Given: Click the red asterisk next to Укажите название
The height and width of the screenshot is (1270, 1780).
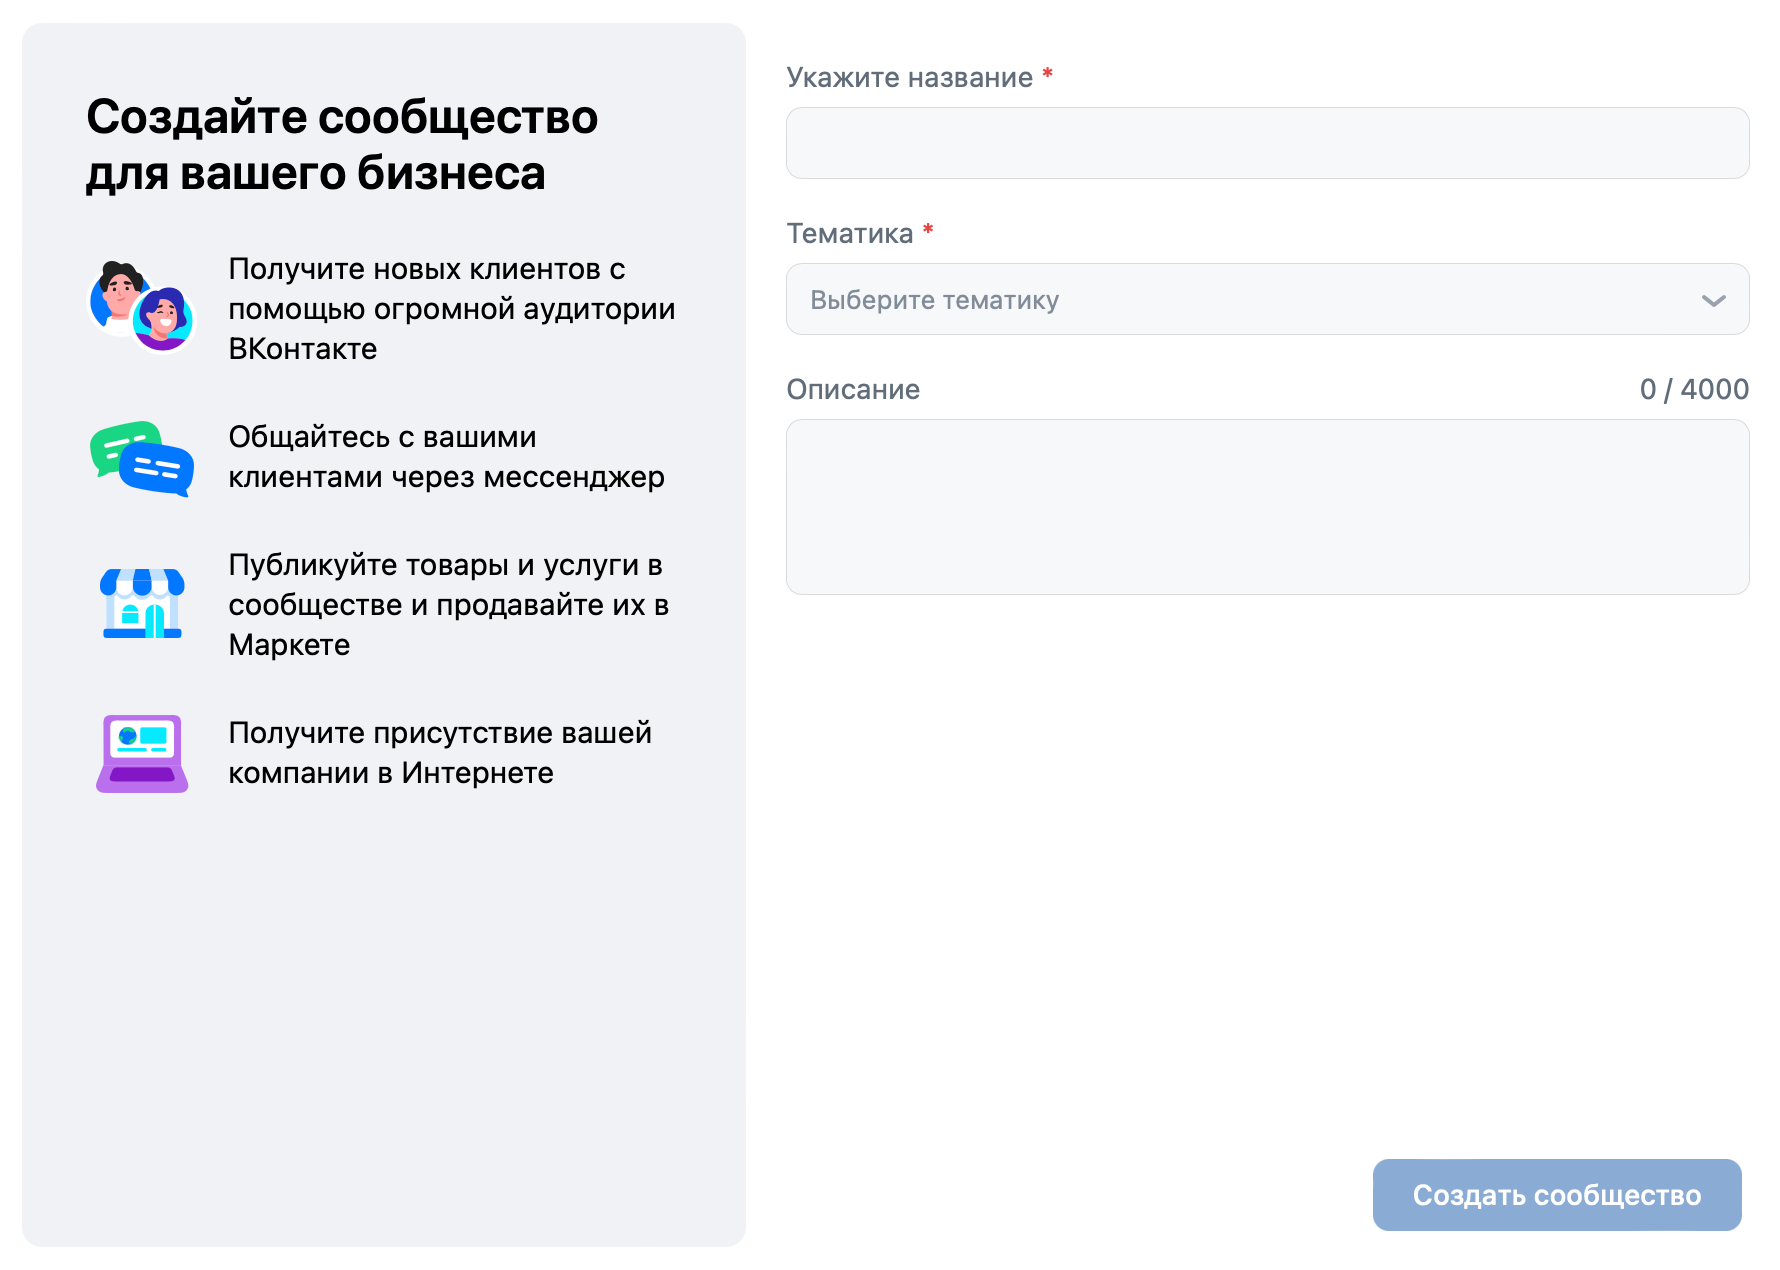Looking at the screenshot, I should coord(1047,73).
